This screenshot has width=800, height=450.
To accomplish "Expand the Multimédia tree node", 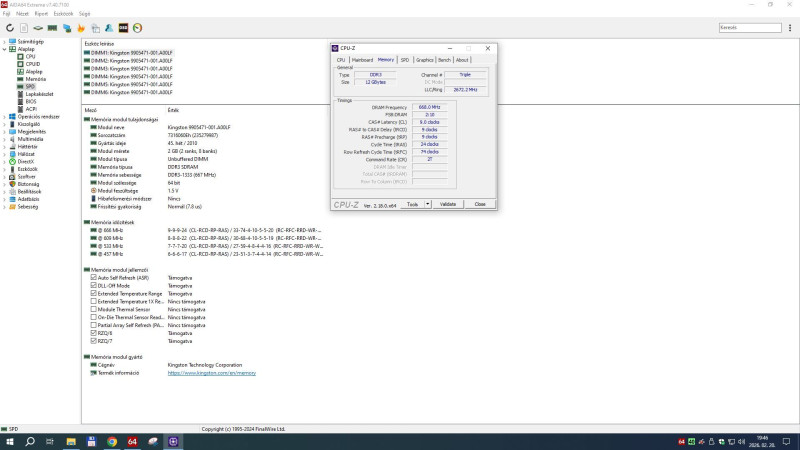I will coord(5,139).
